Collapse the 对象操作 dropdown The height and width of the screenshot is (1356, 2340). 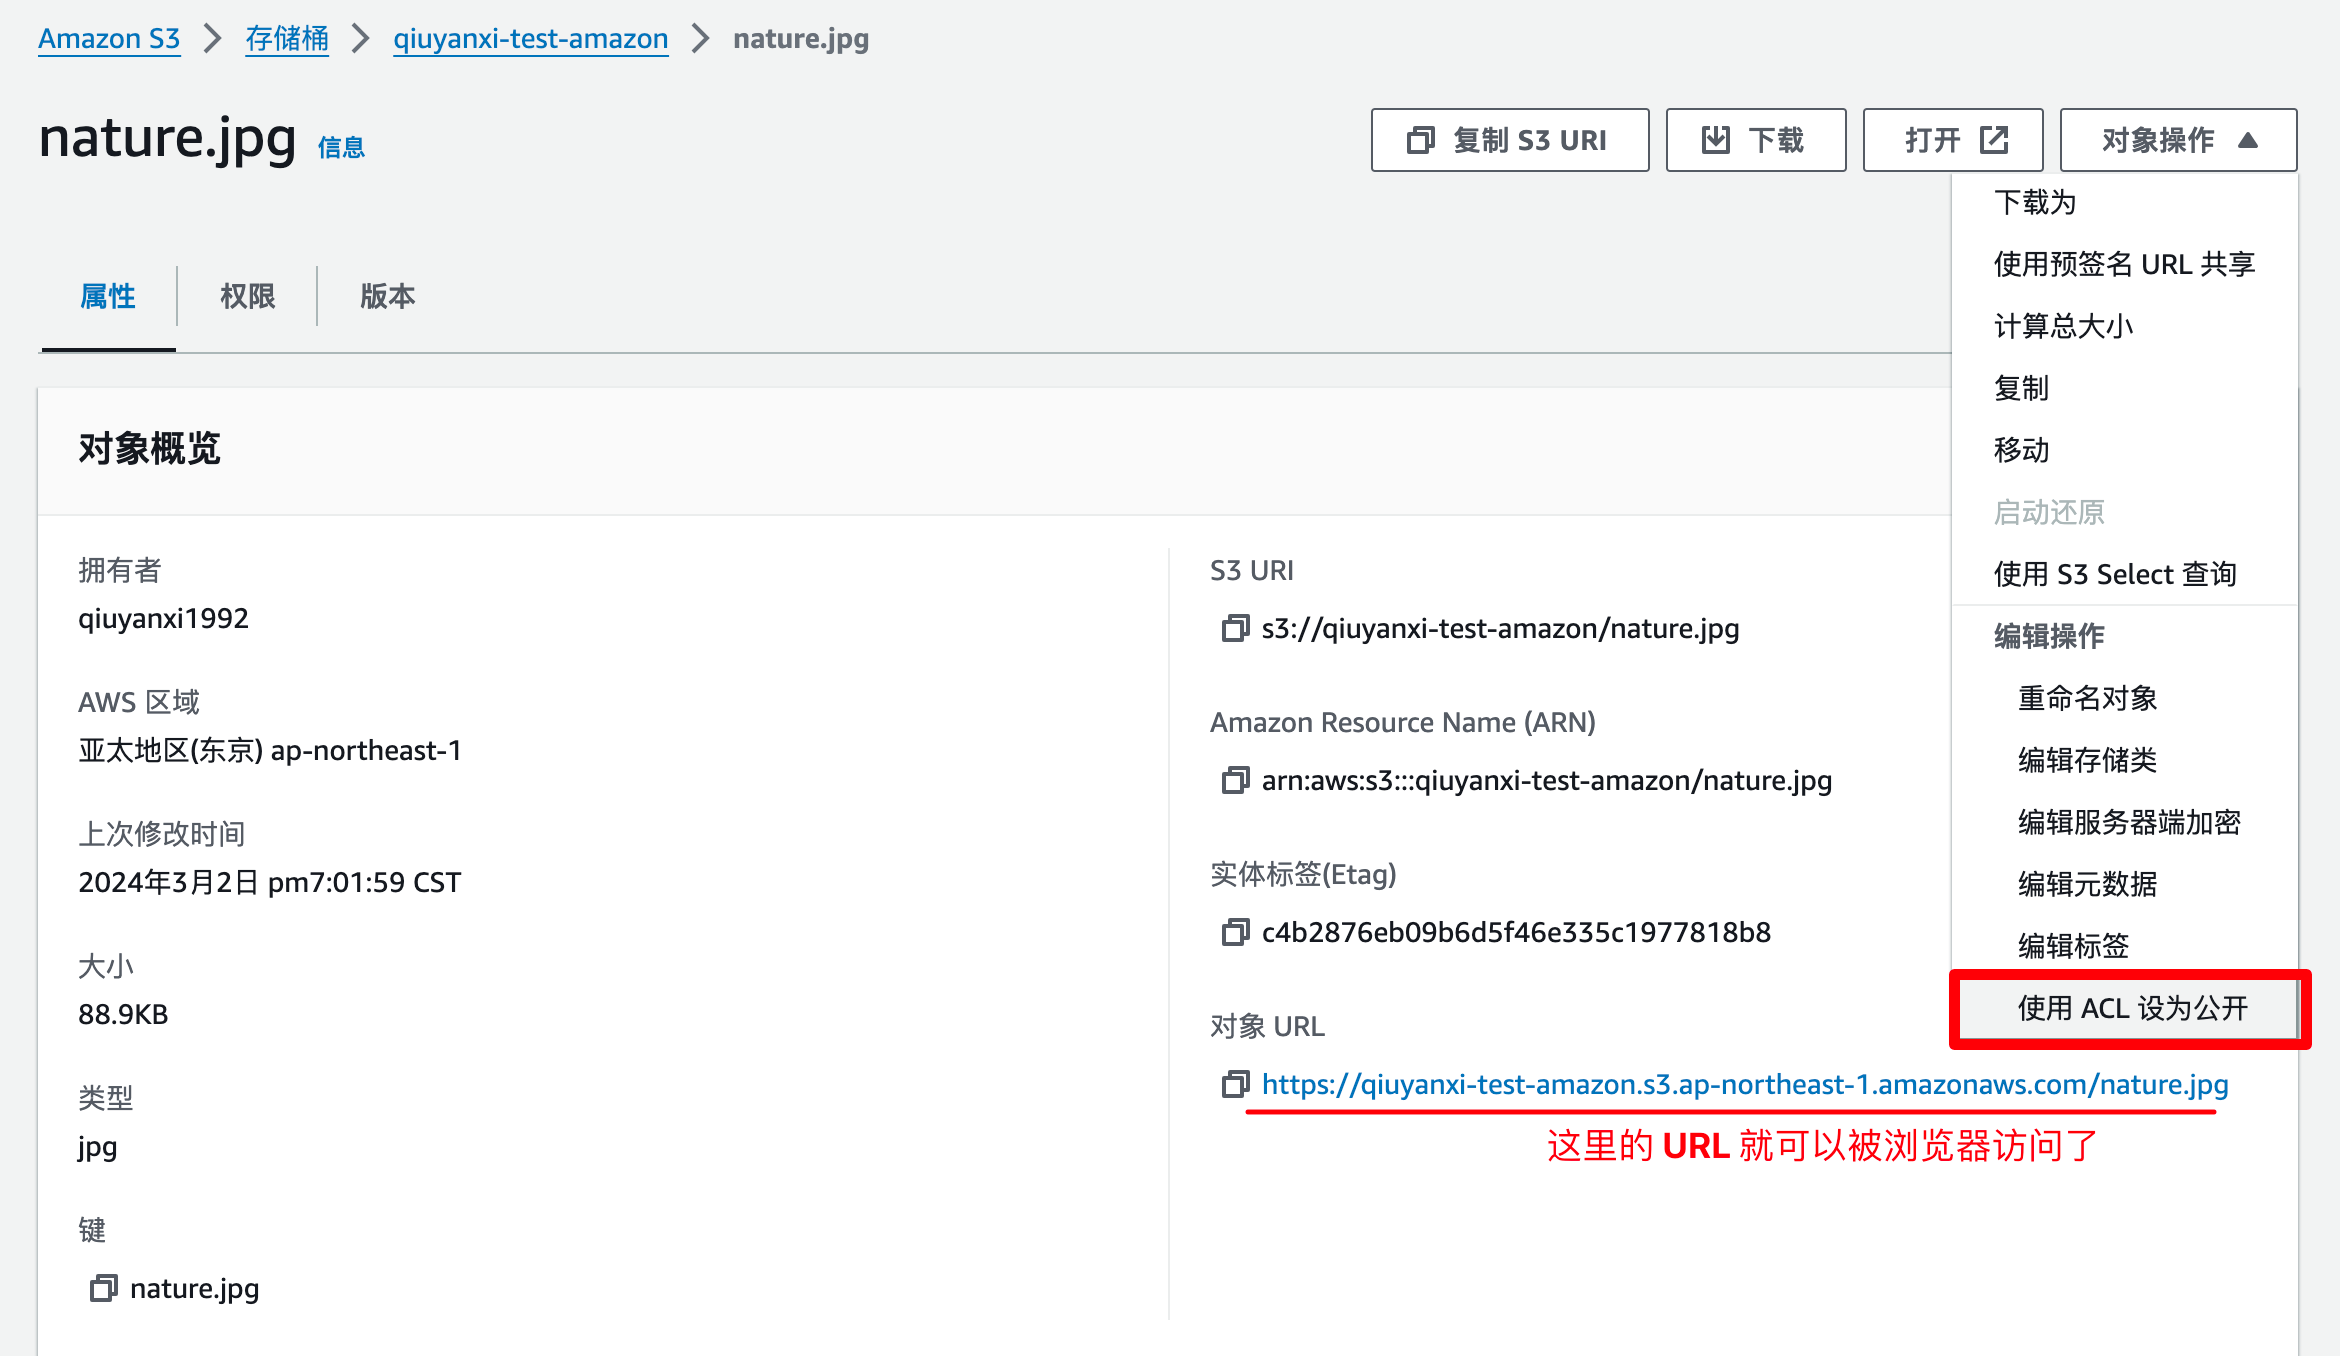pos(2179,140)
